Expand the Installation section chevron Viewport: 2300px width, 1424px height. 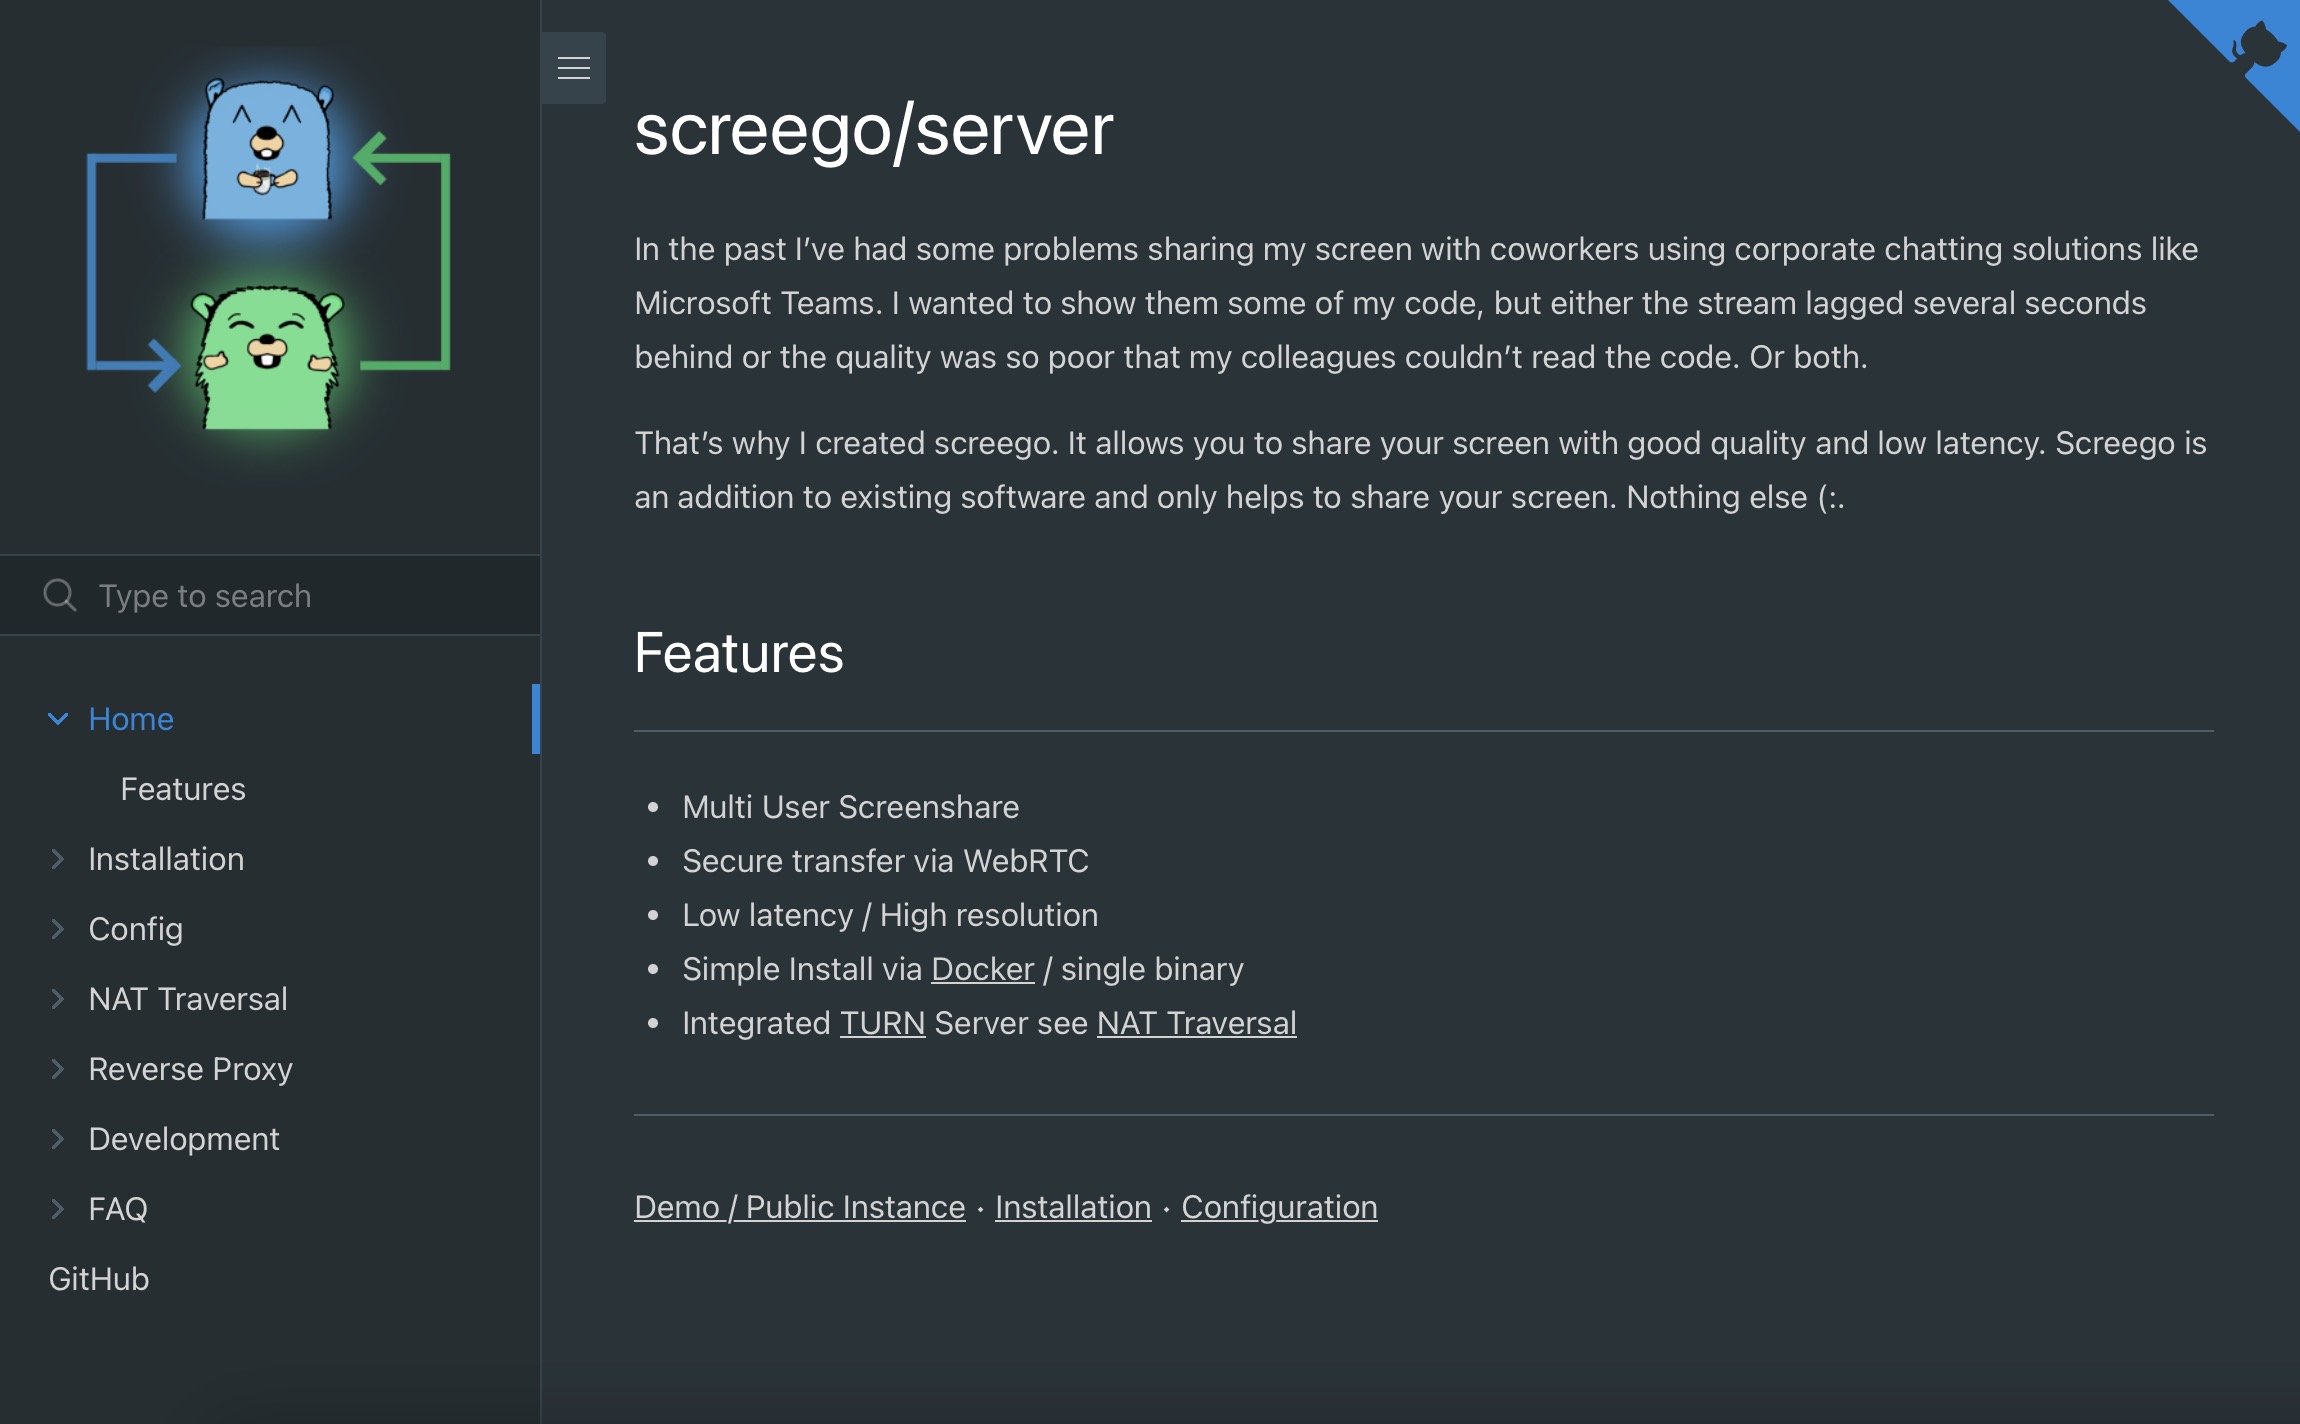58,859
